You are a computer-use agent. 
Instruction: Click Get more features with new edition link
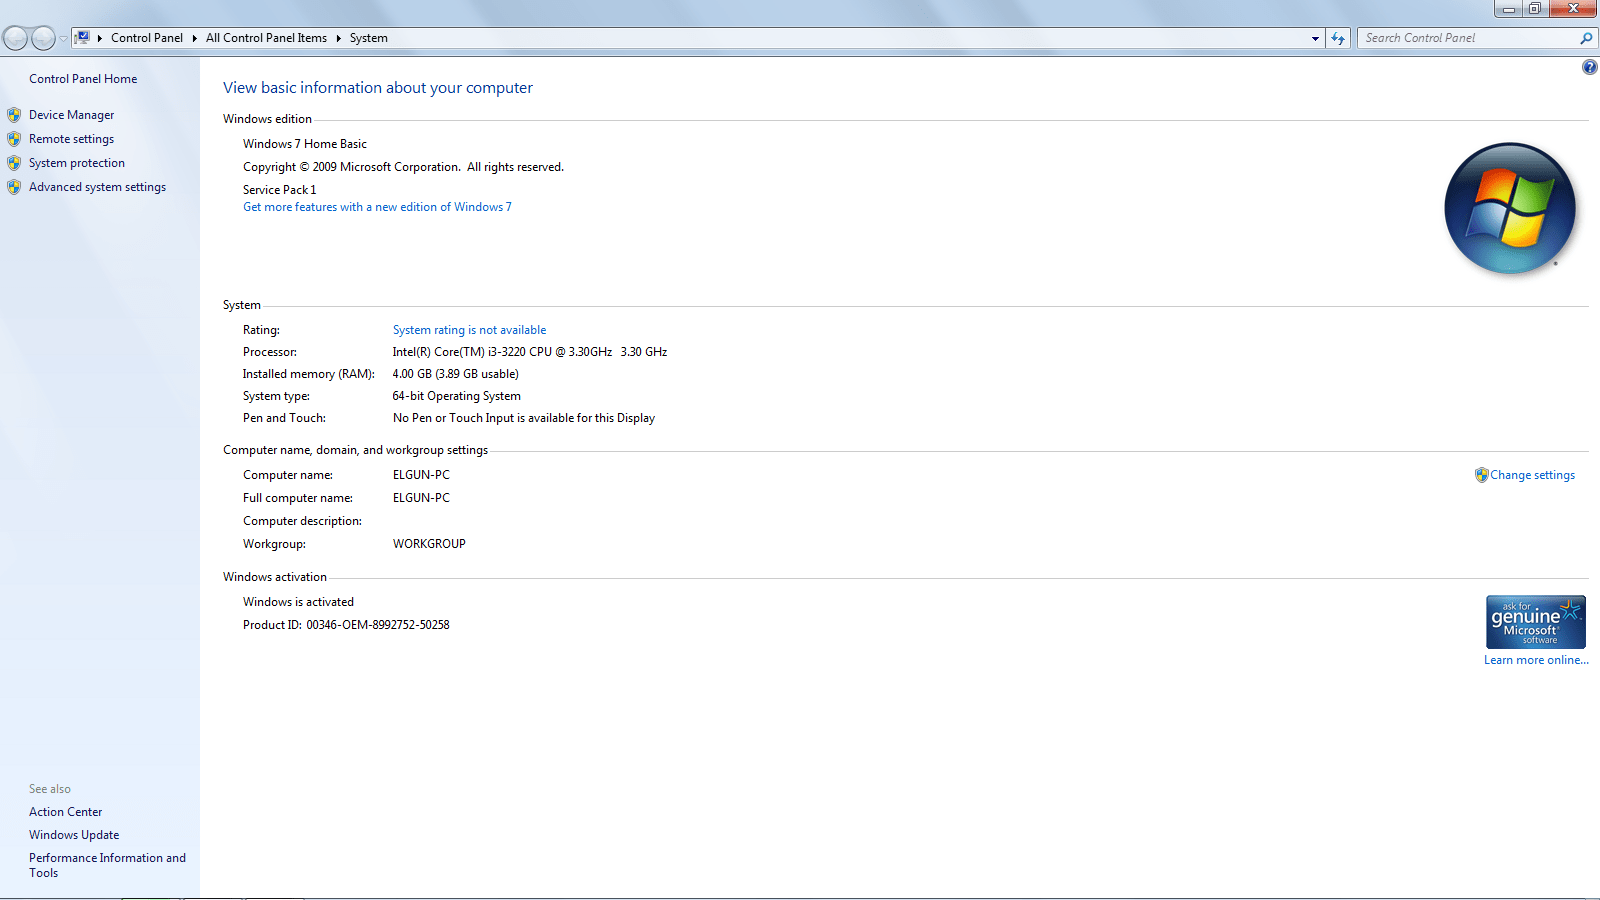[x=377, y=207]
